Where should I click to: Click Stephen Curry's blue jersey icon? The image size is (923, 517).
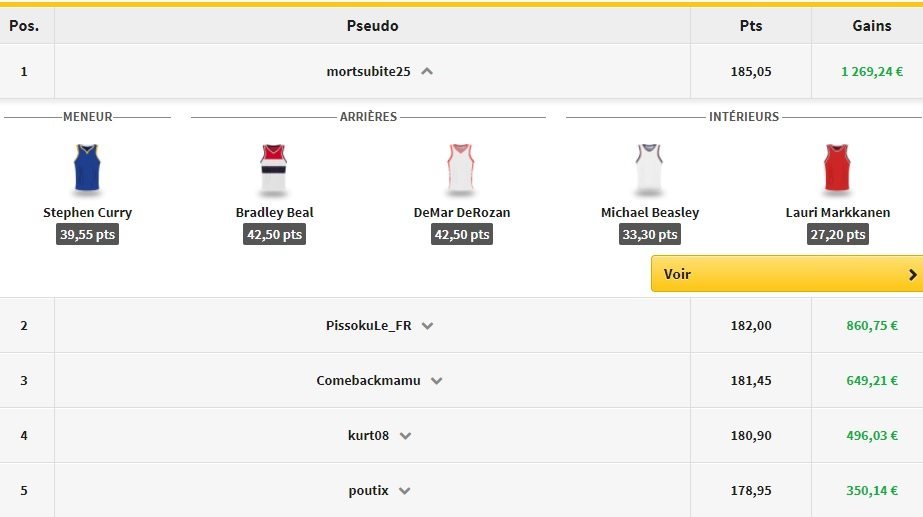[x=88, y=169]
